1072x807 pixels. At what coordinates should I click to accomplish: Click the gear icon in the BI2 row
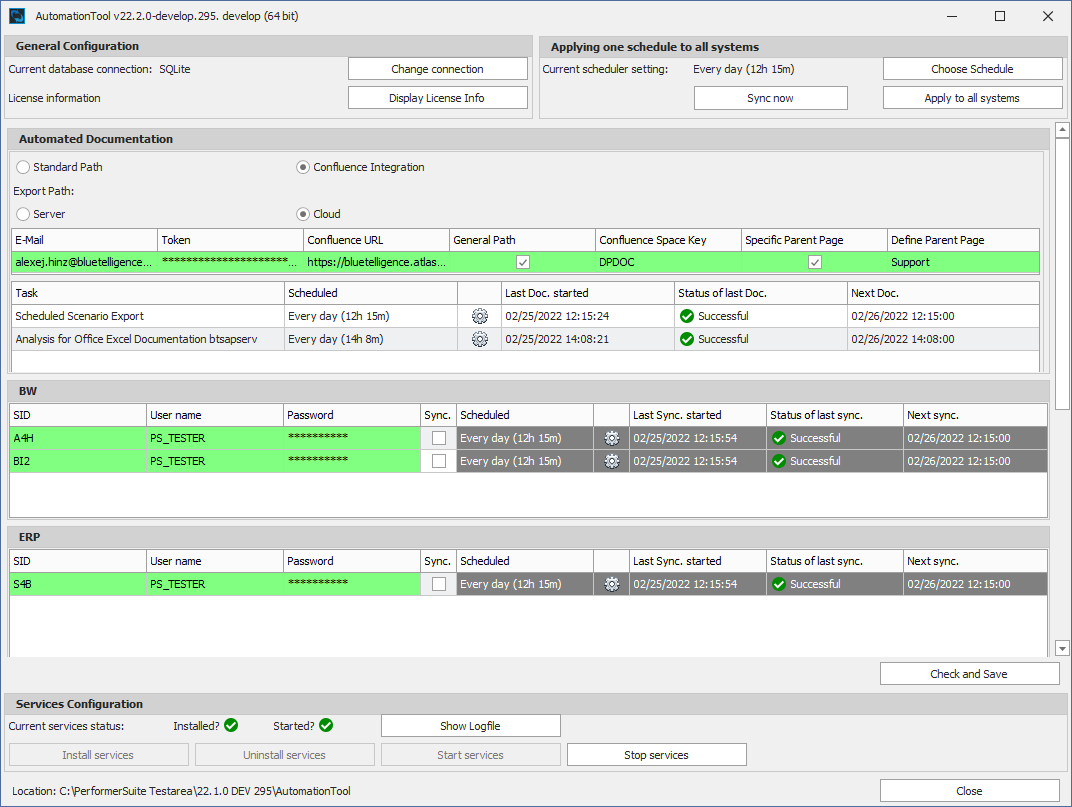click(611, 461)
